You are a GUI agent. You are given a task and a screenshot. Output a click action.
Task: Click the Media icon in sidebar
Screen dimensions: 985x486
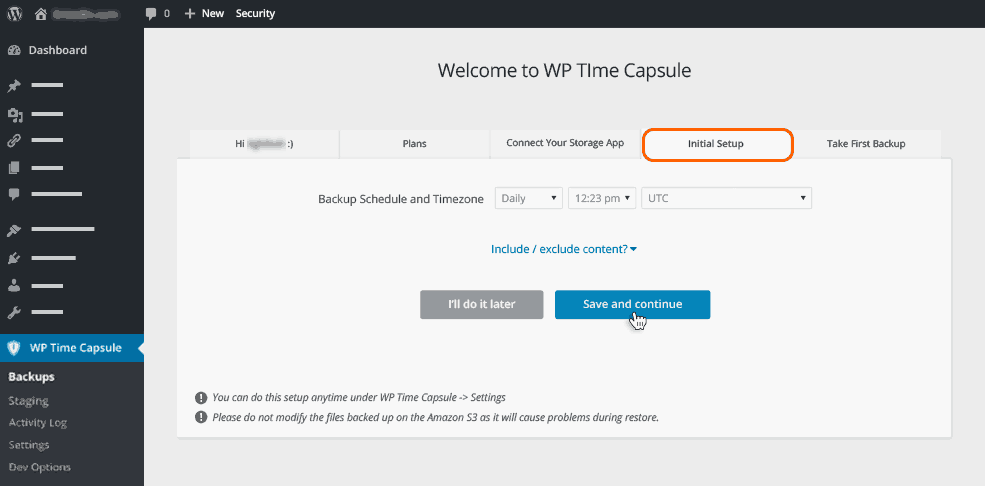click(14, 114)
